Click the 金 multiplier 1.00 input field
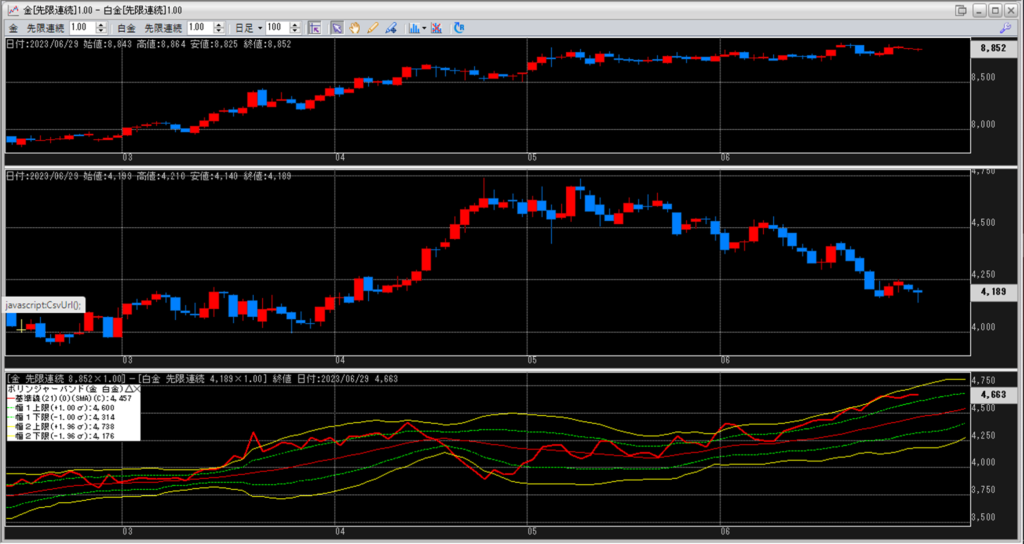 (84, 27)
